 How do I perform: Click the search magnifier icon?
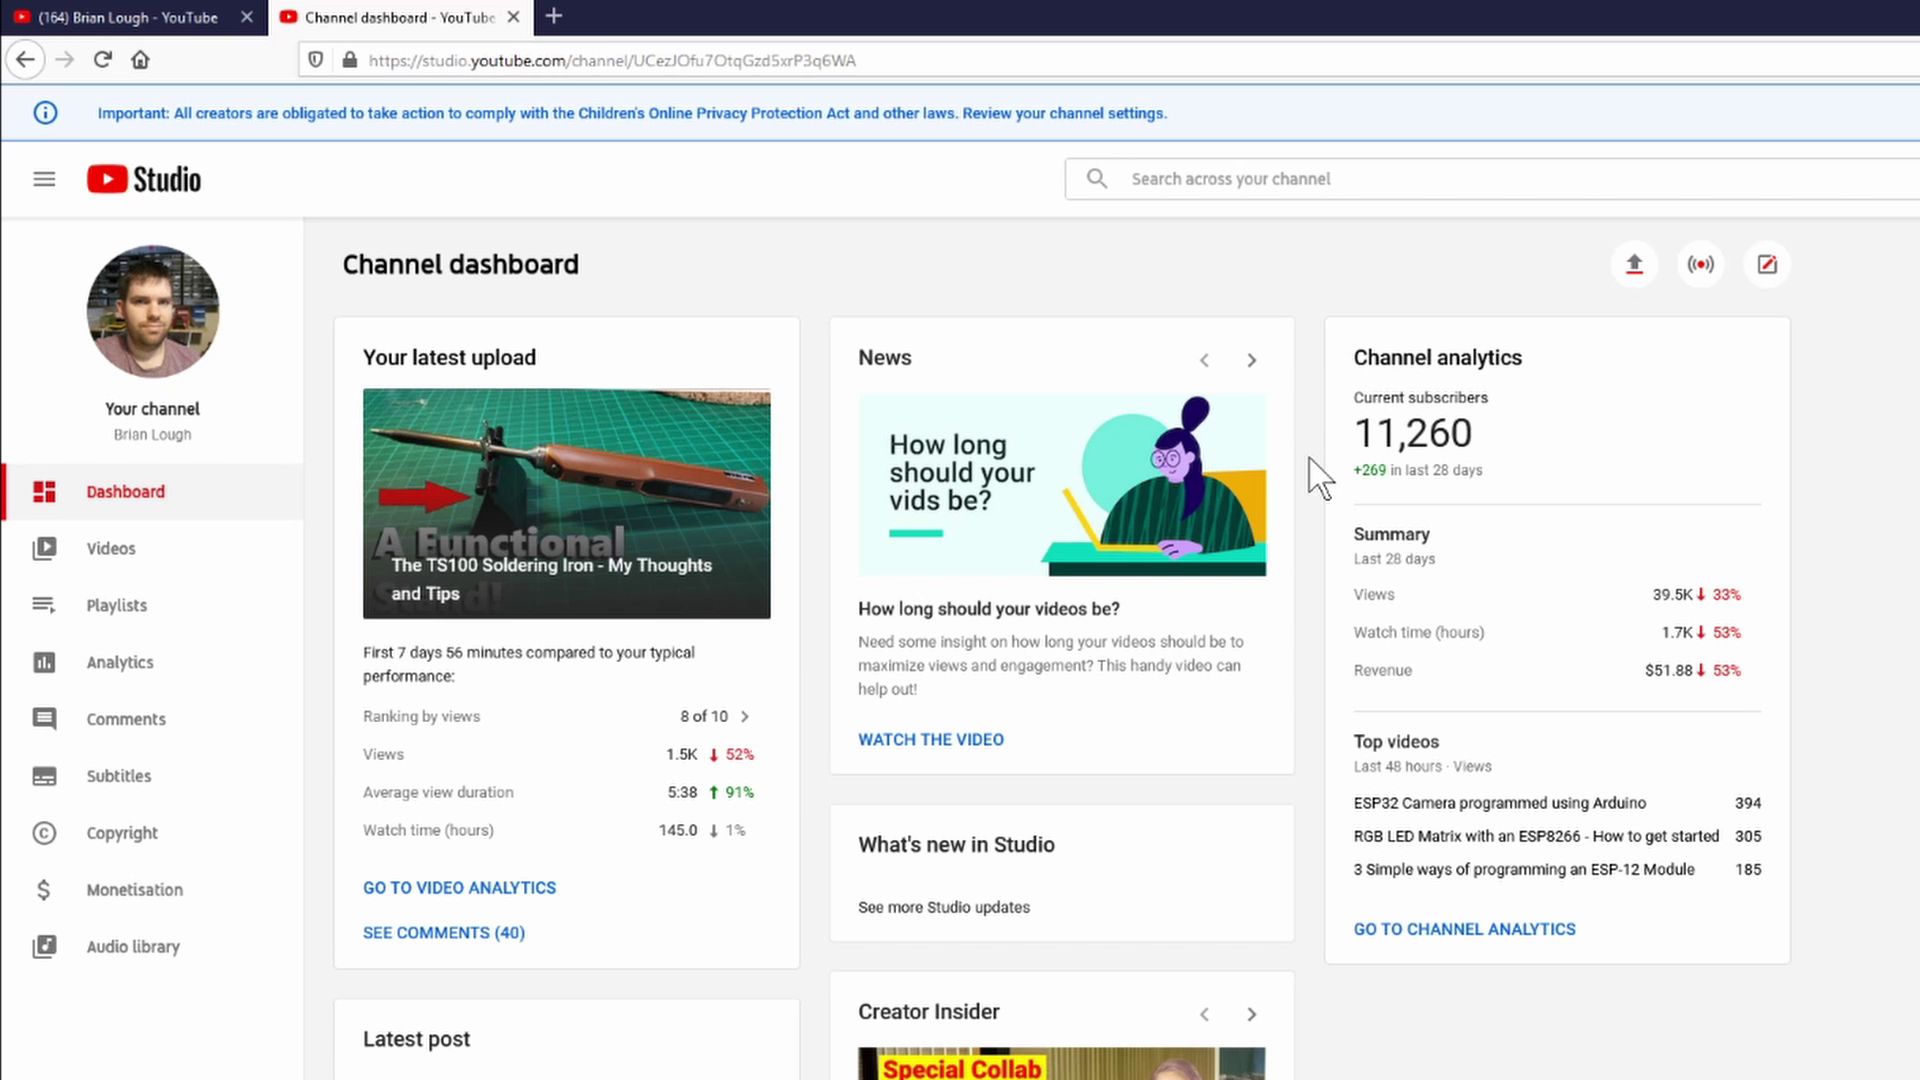(1097, 178)
